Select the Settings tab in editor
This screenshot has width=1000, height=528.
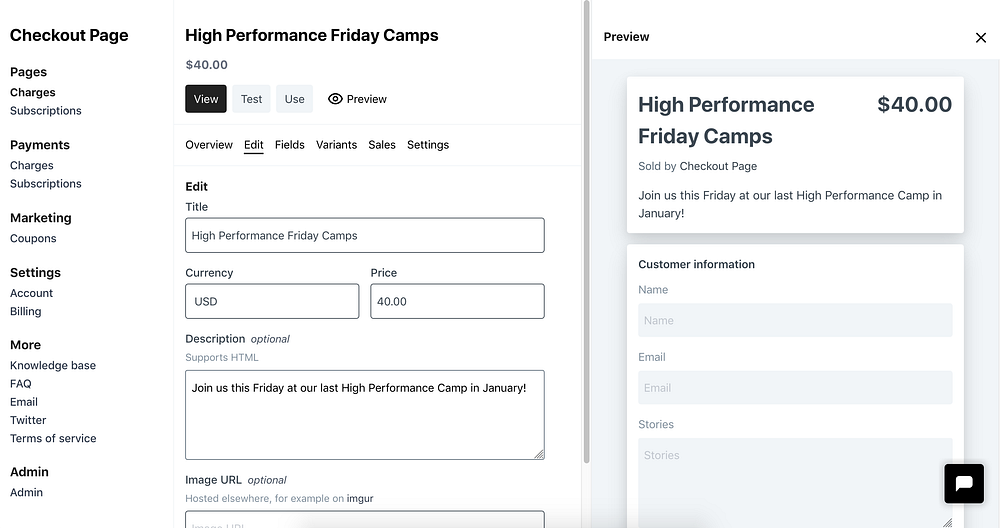click(428, 145)
